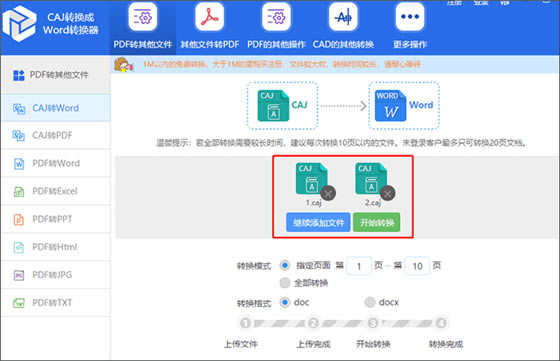This screenshot has width=560, height=361.
Task: Open the 其他文件转PDF Acrobat icon
Action: click(210, 17)
